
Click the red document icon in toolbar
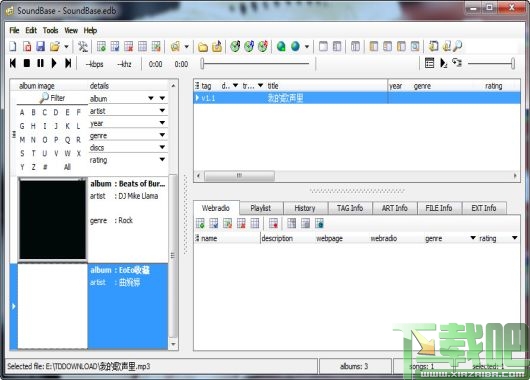pyautogui.click(x=27, y=46)
